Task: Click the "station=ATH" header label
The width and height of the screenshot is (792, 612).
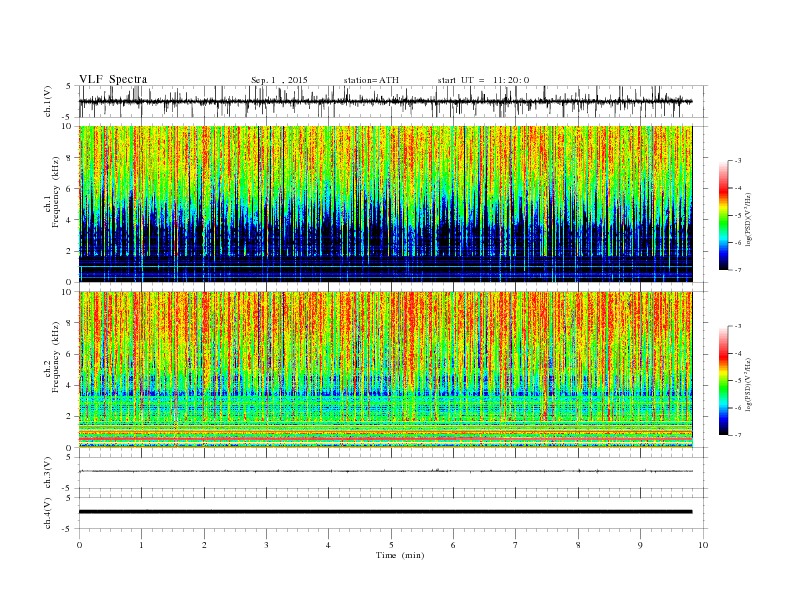Action: point(371,80)
